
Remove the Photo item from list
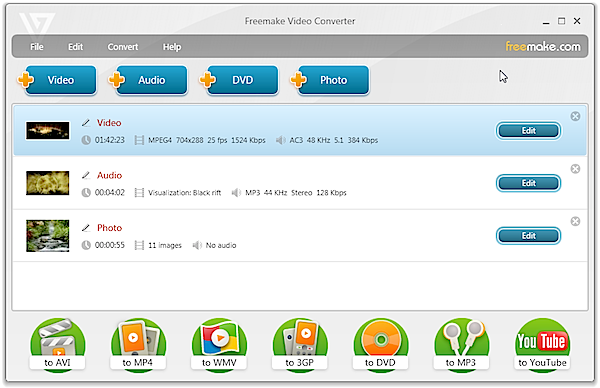[x=575, y=221]
